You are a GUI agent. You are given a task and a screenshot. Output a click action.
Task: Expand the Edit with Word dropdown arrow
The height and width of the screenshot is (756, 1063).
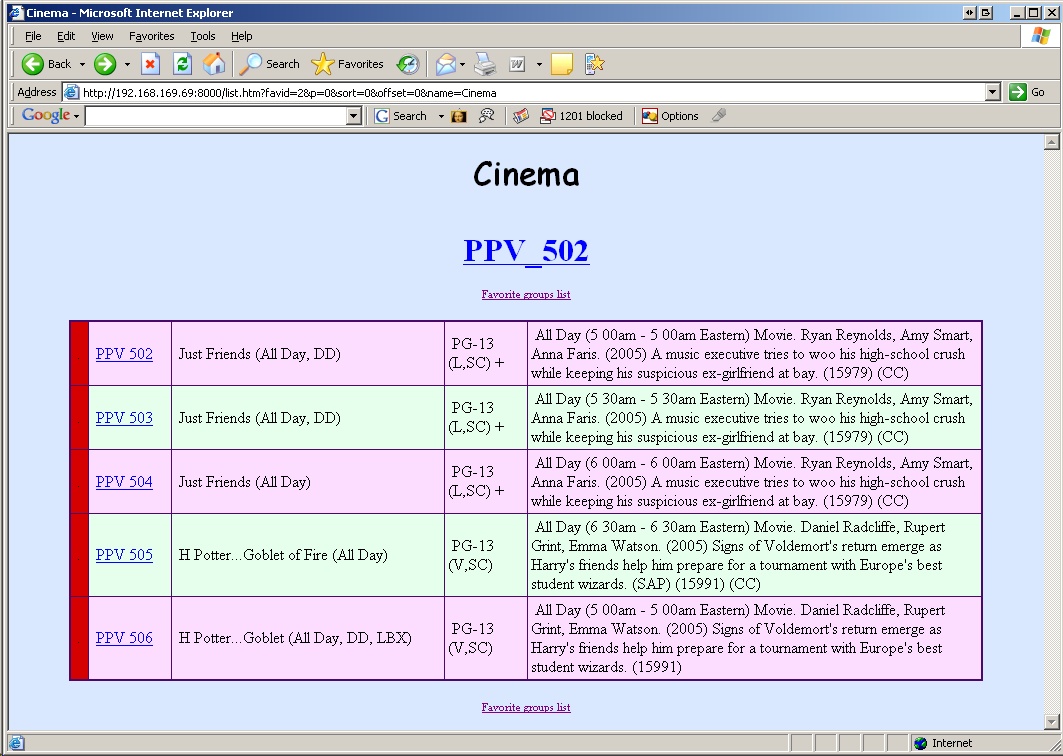click(539, 64)
